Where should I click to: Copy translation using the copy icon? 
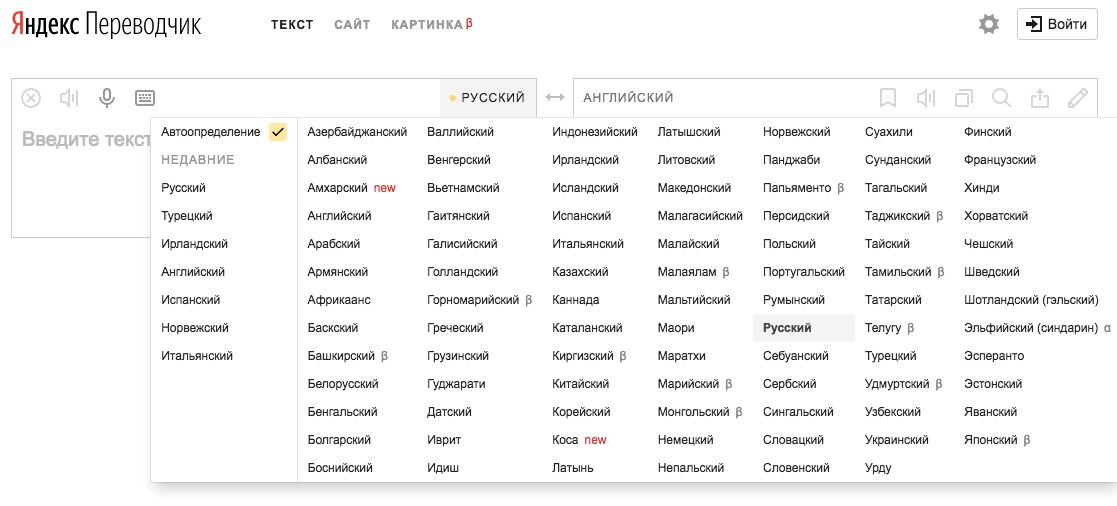[964, 98]
